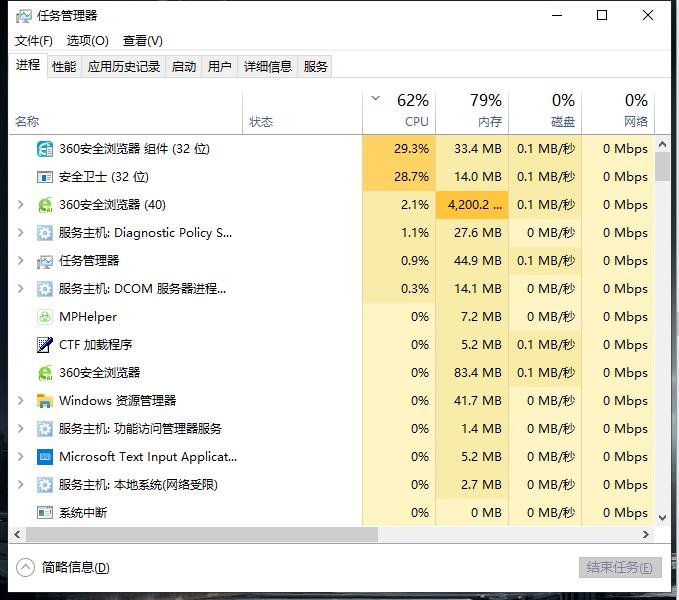Click the MPHelper process icon

(x=45, y=317)
